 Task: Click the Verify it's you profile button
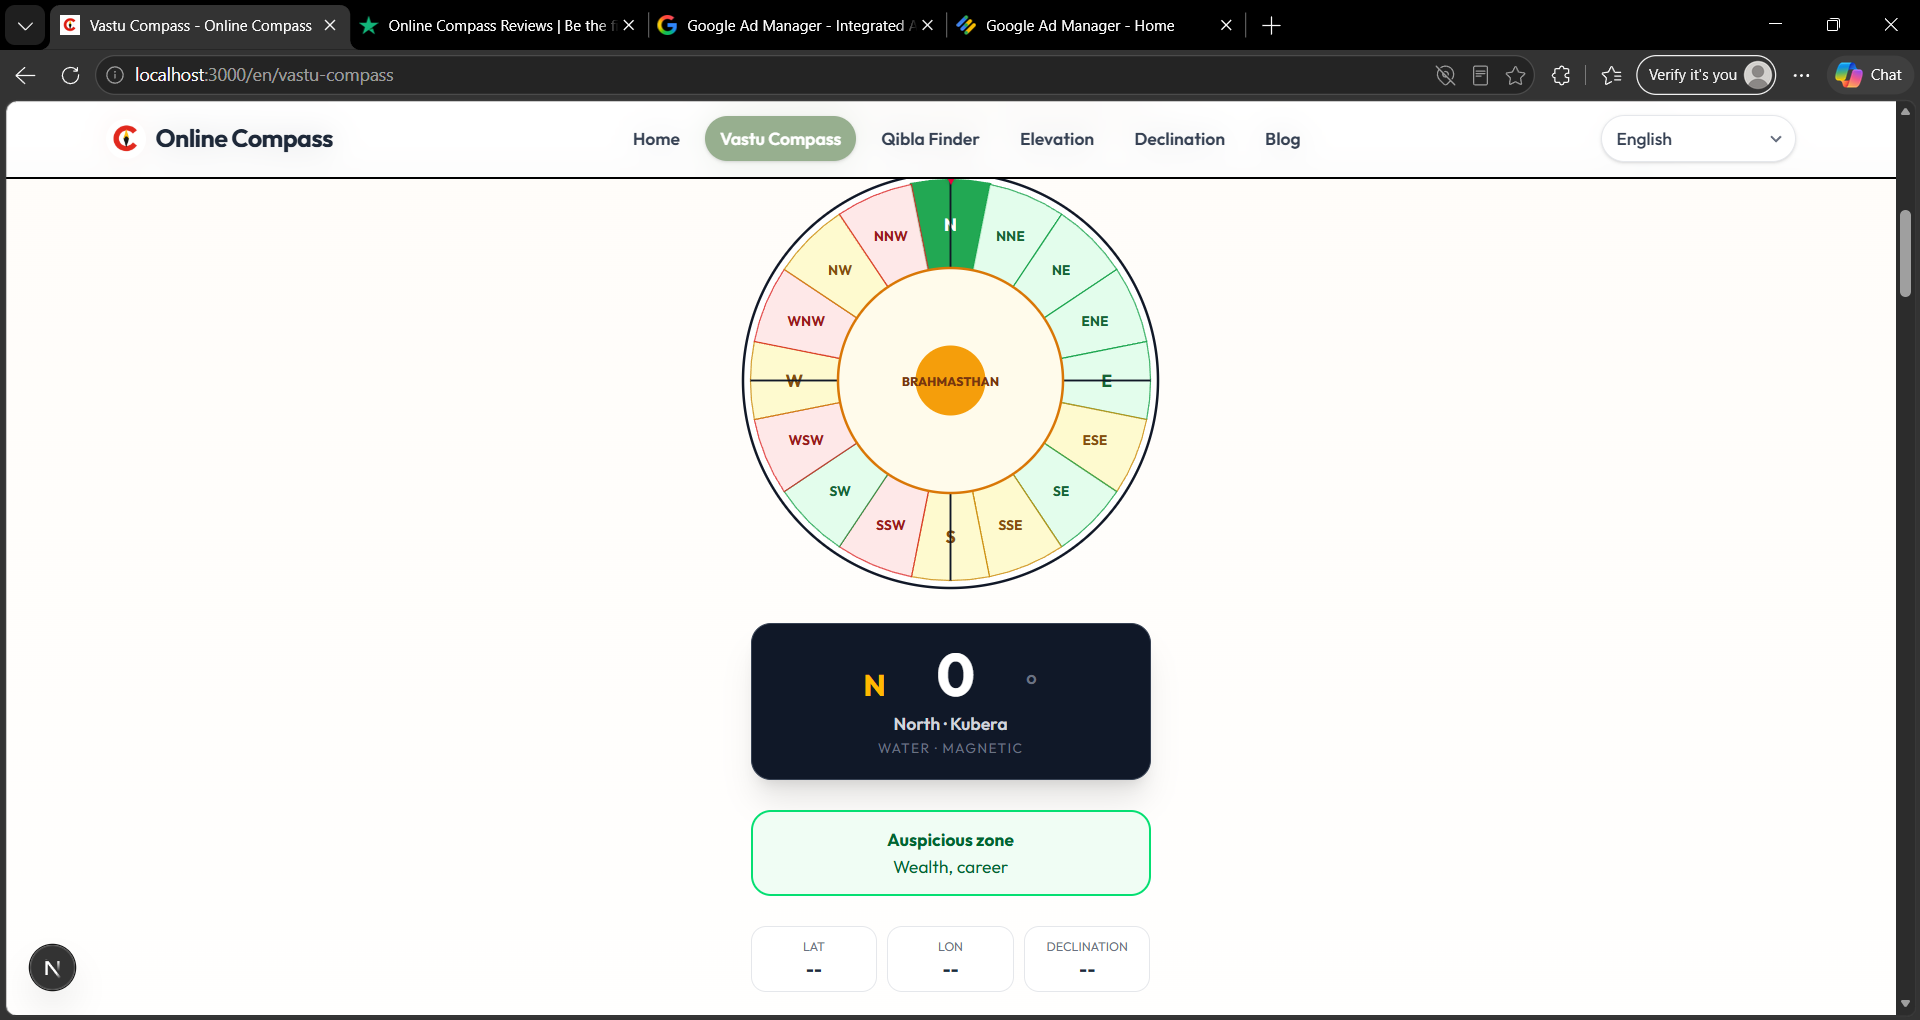[1706, 75]
